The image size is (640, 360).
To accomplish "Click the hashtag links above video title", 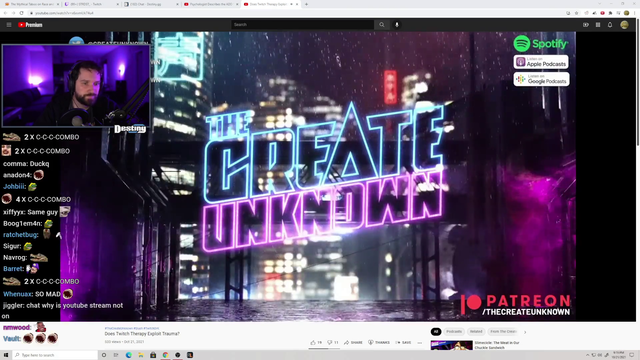I will pos(132,328).
